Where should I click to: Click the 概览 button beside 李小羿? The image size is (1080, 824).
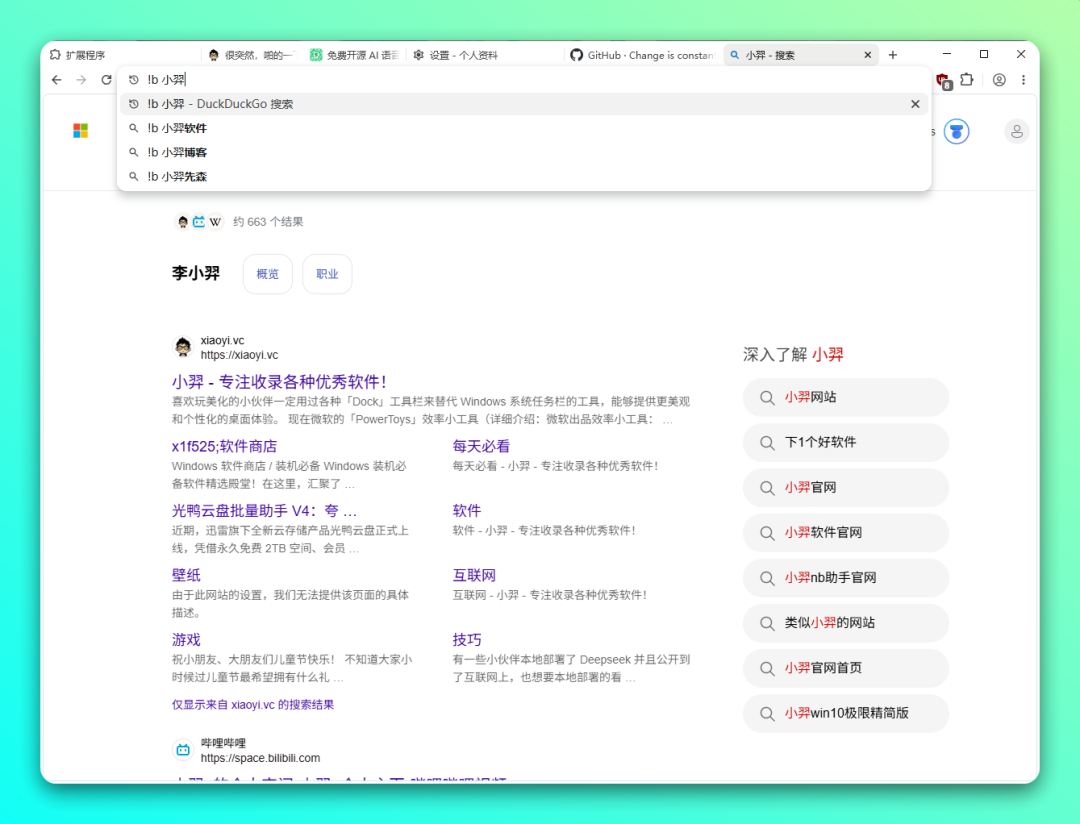(x=268, y=274)
